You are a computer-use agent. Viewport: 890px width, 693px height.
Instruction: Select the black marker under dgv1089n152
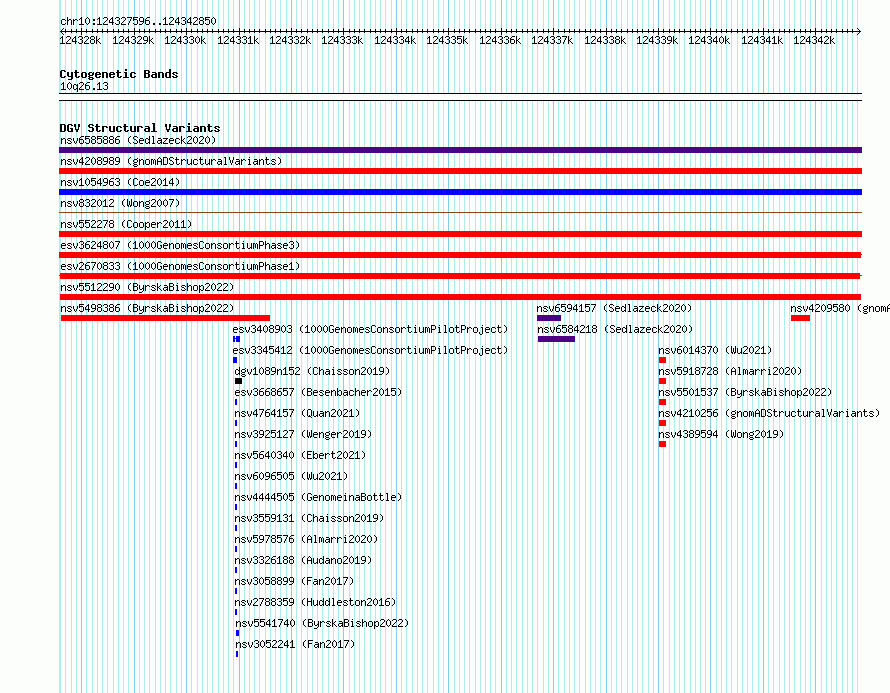(238, 381)
